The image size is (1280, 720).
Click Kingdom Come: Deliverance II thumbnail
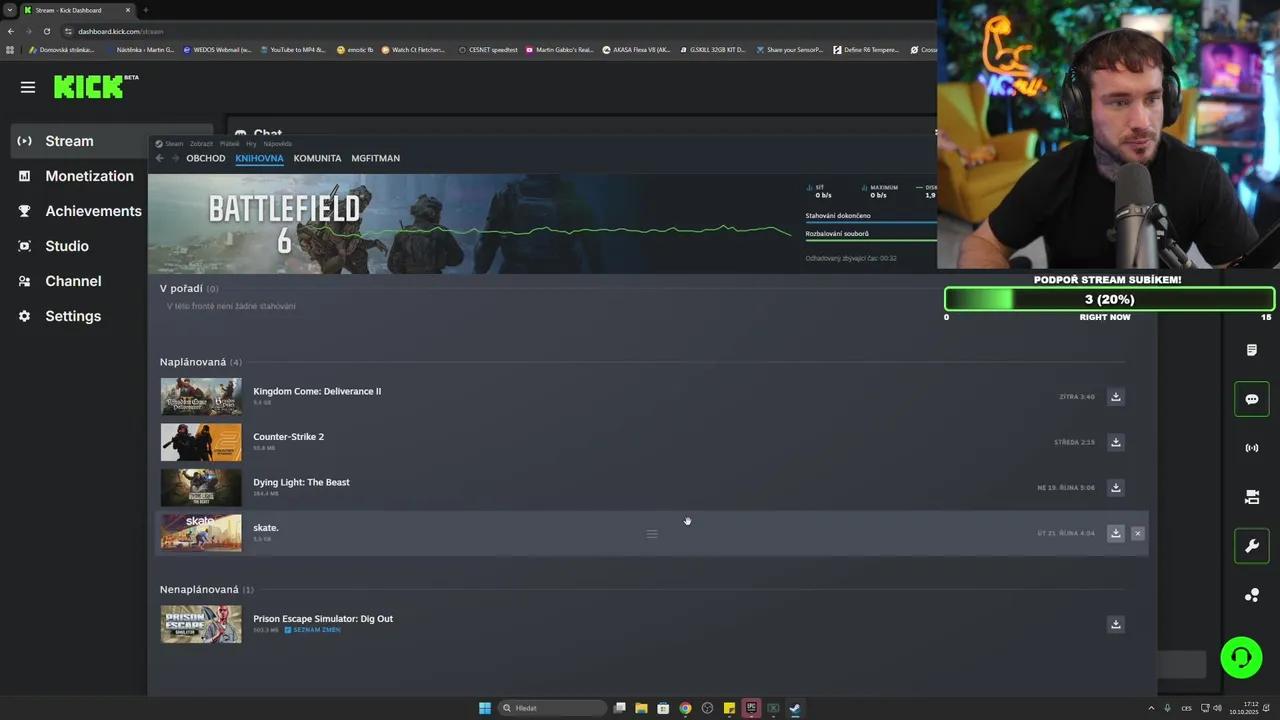[201, 397]
